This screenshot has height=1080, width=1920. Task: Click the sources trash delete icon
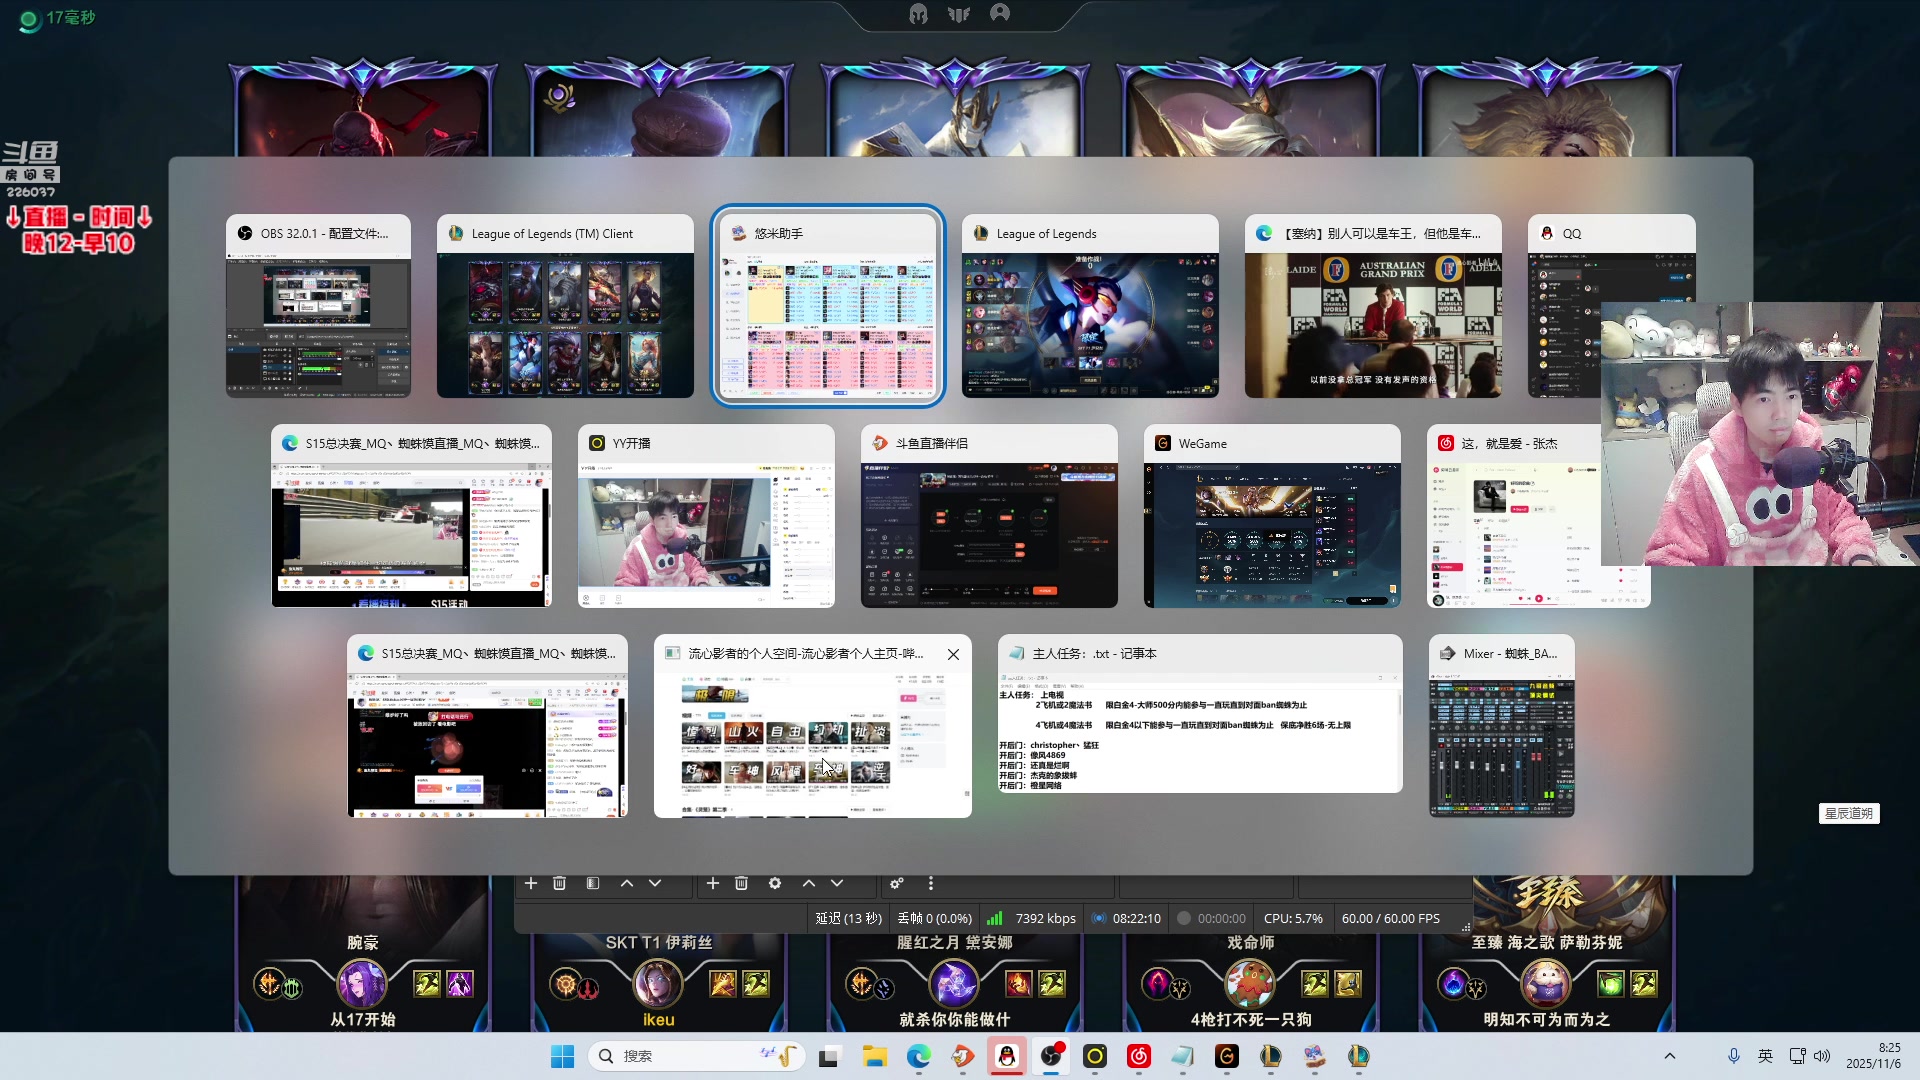pyautogui.click(x=741, y=883)
